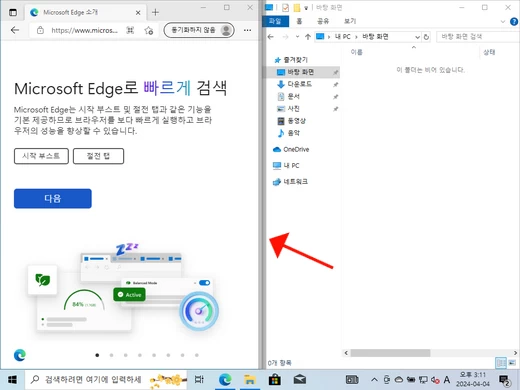
Task: Open Edge tab actions menu icon
Action: click(x=13, y=13)
